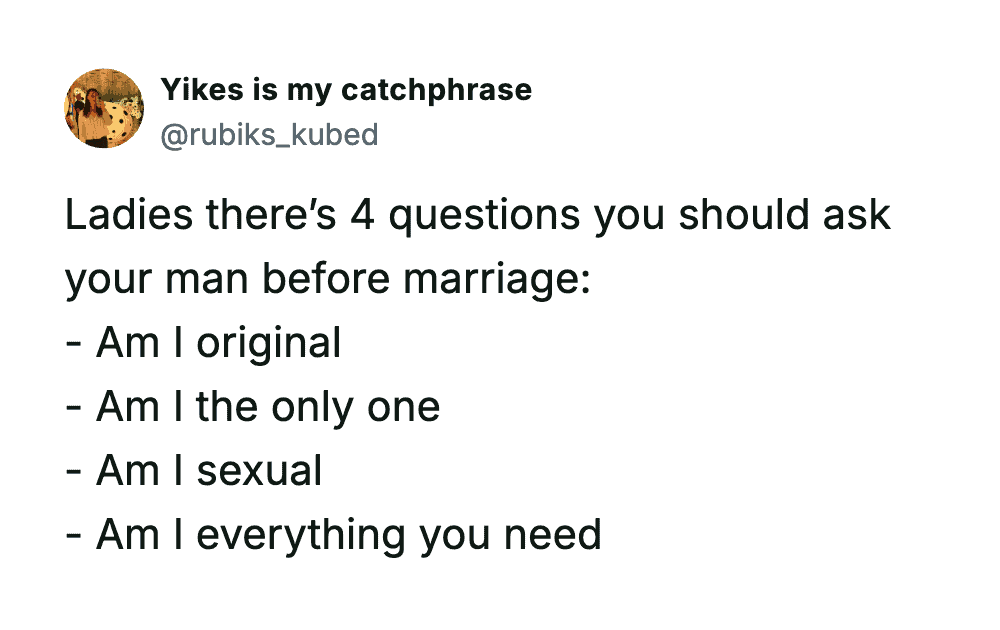Select the "Am I sexual" line

click(x=194, y=470)
